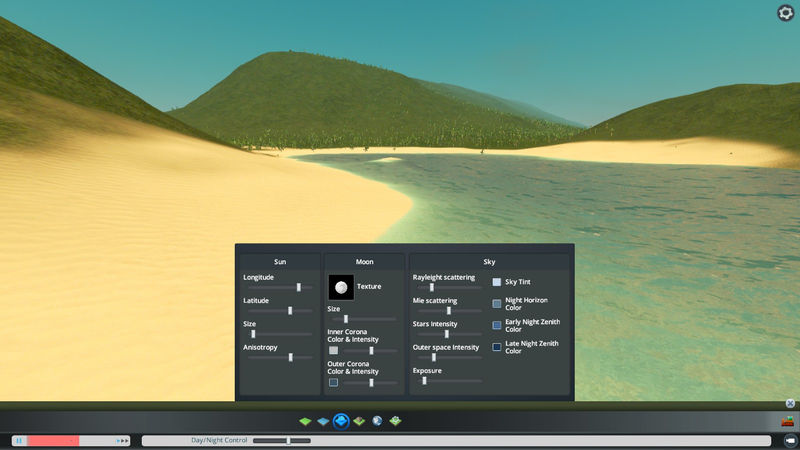Click the Day/Night Control slider
The width and height of the screenshot is (800, 450).
pos(288,440)
